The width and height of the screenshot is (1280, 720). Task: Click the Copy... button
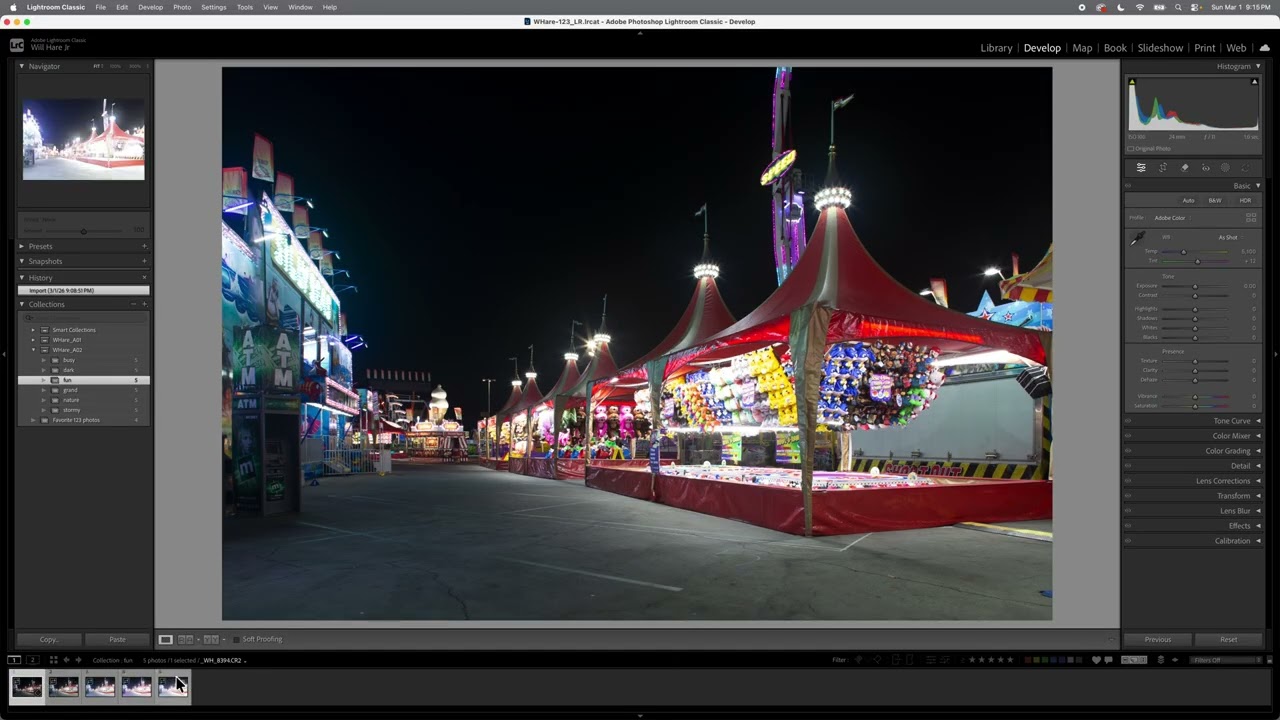click(x=49, y=639)
